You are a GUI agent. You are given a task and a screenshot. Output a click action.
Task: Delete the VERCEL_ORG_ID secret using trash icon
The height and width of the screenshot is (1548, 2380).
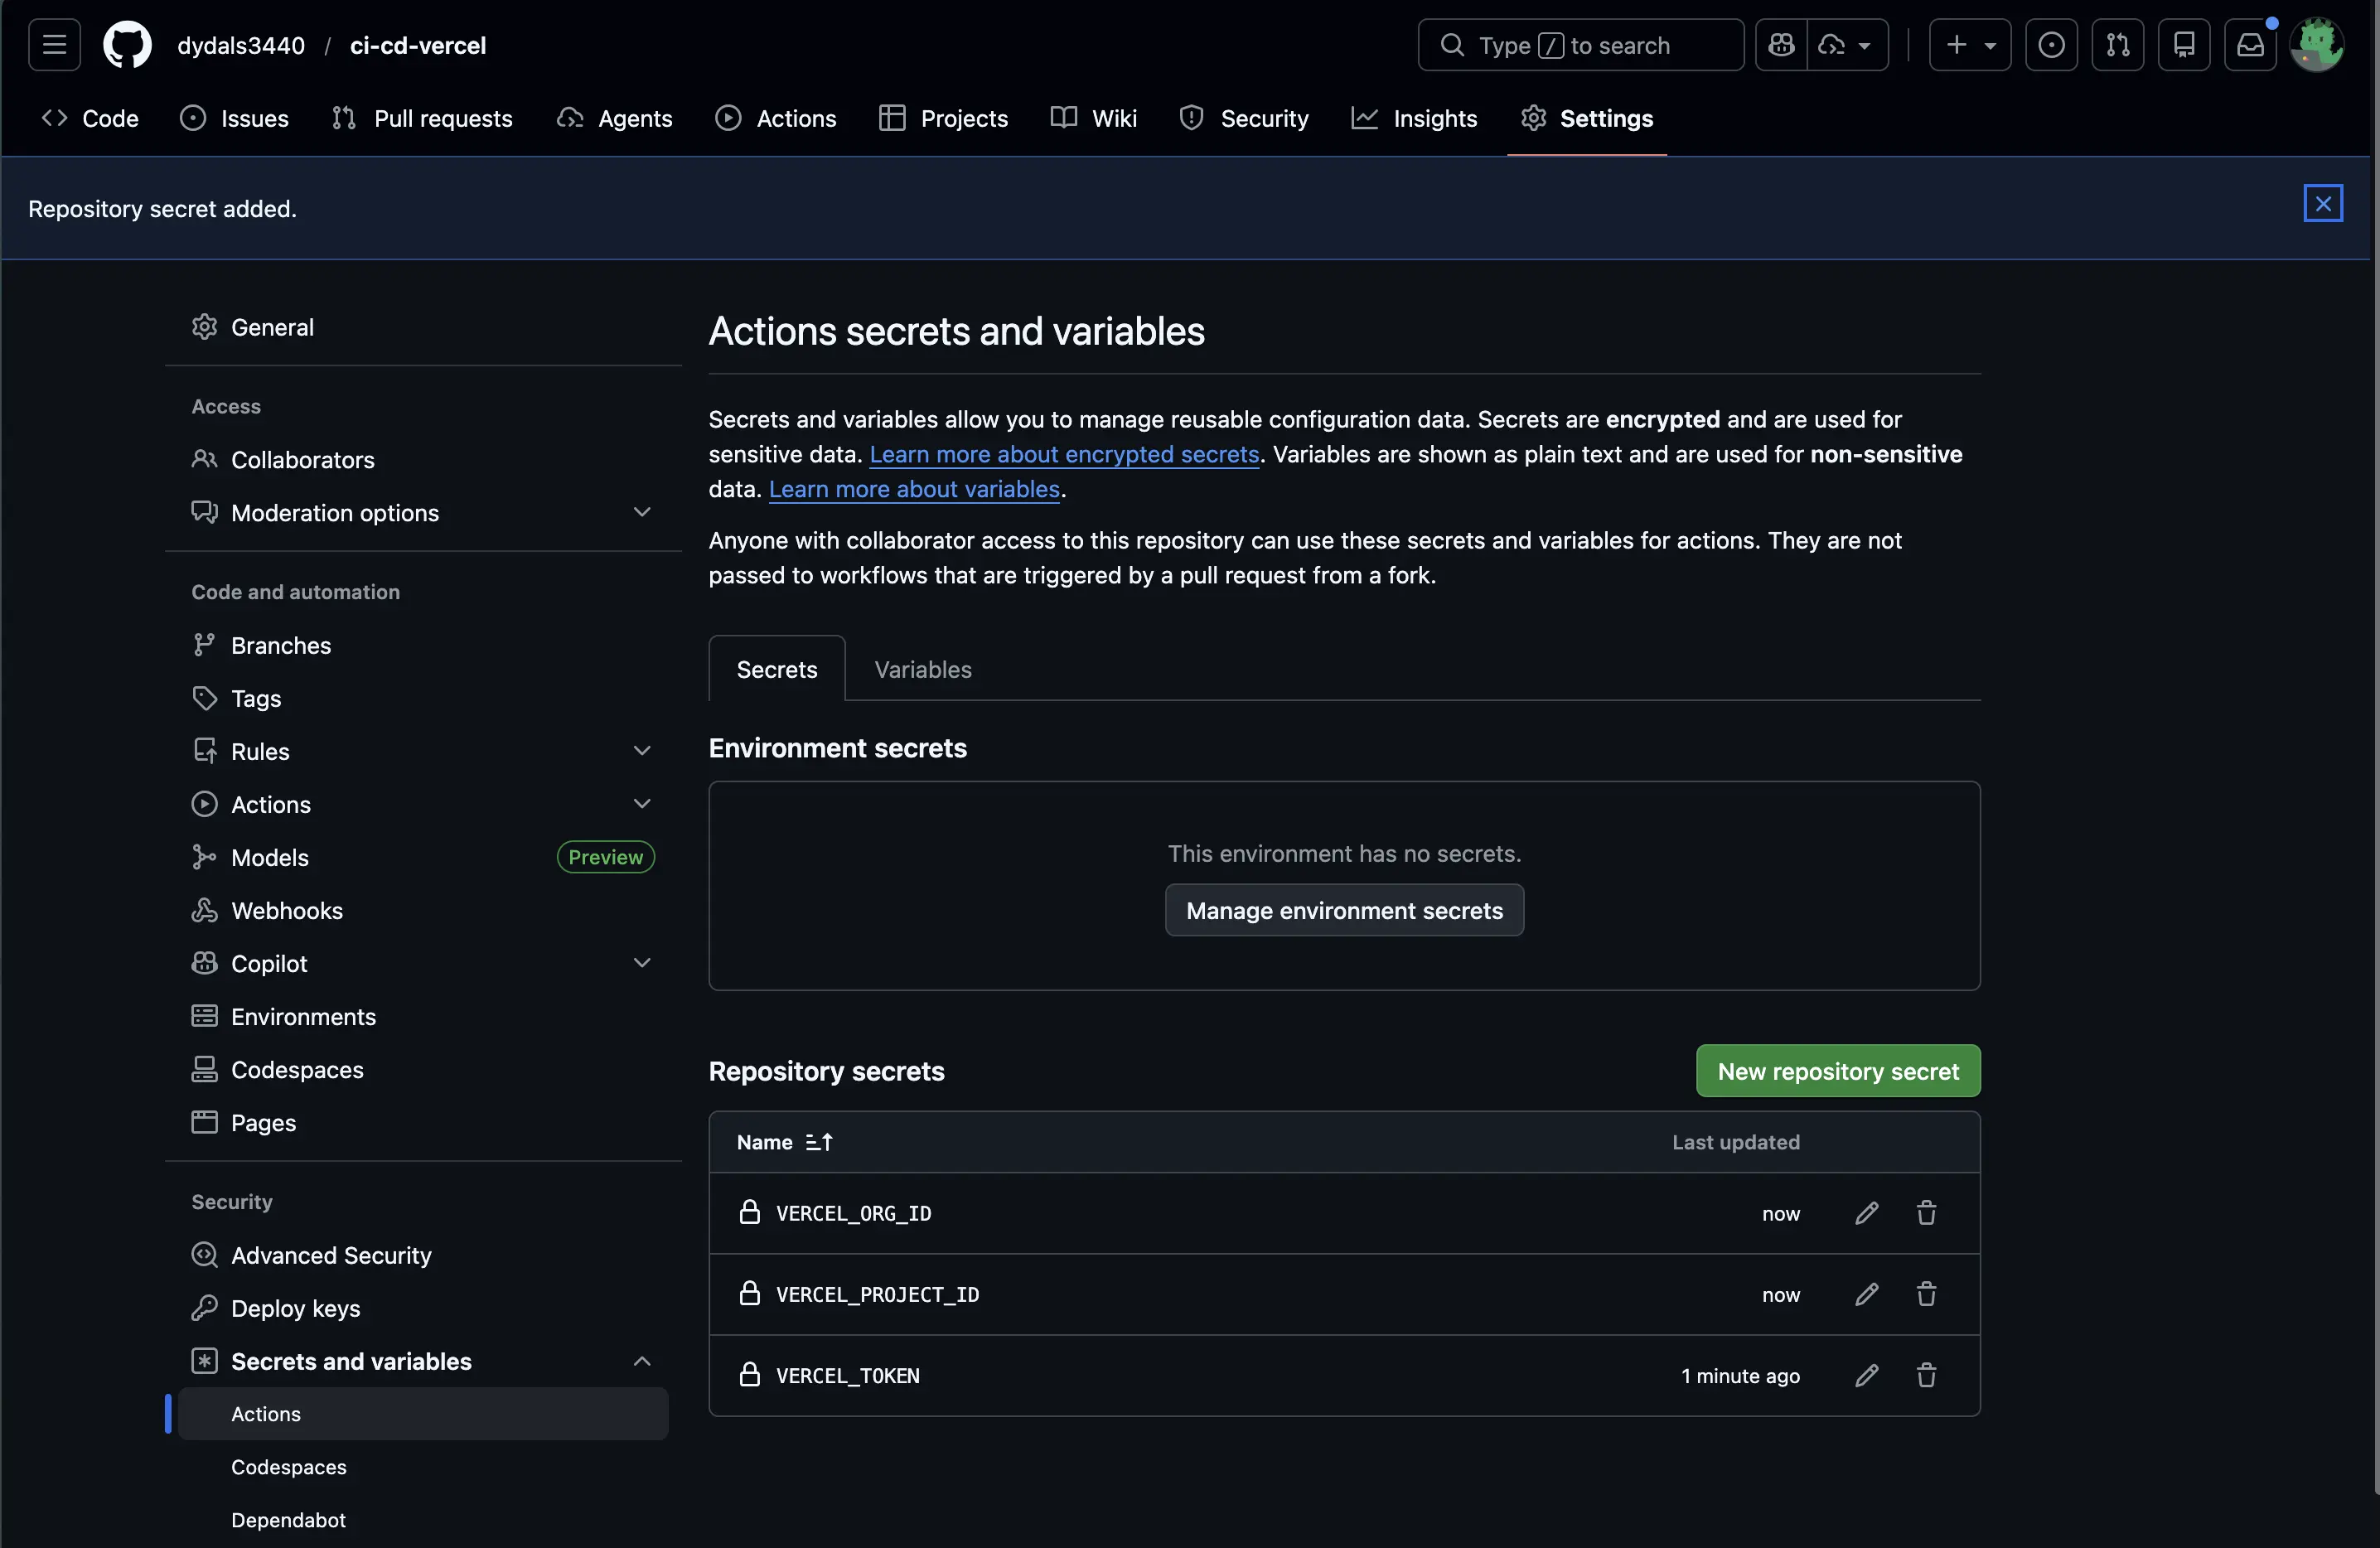(x=1926, y=1213)
